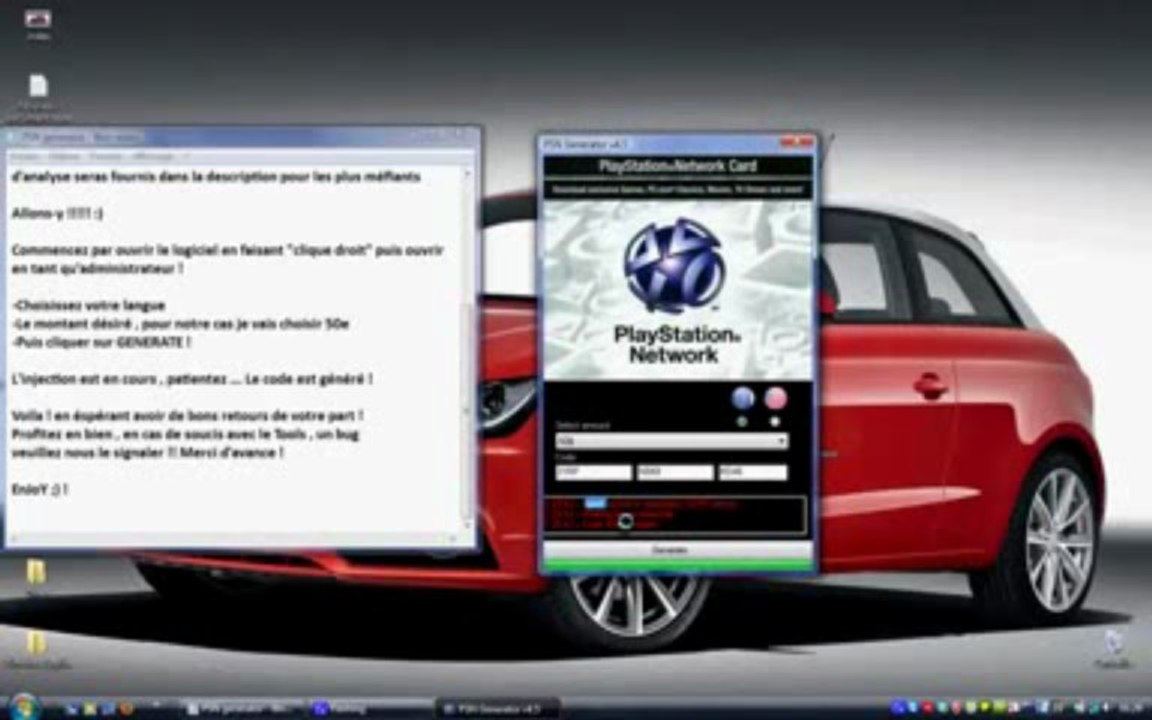Click the first Code field in PSN Generator
This screenshot has width=1152, height=720.
(x=594, y=472)
